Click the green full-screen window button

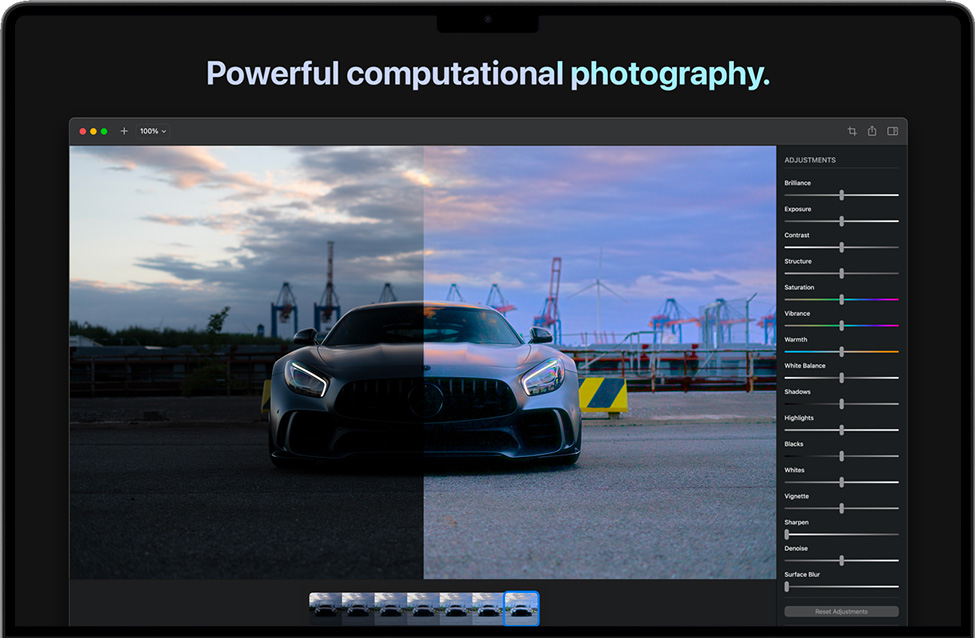(104, 131)
